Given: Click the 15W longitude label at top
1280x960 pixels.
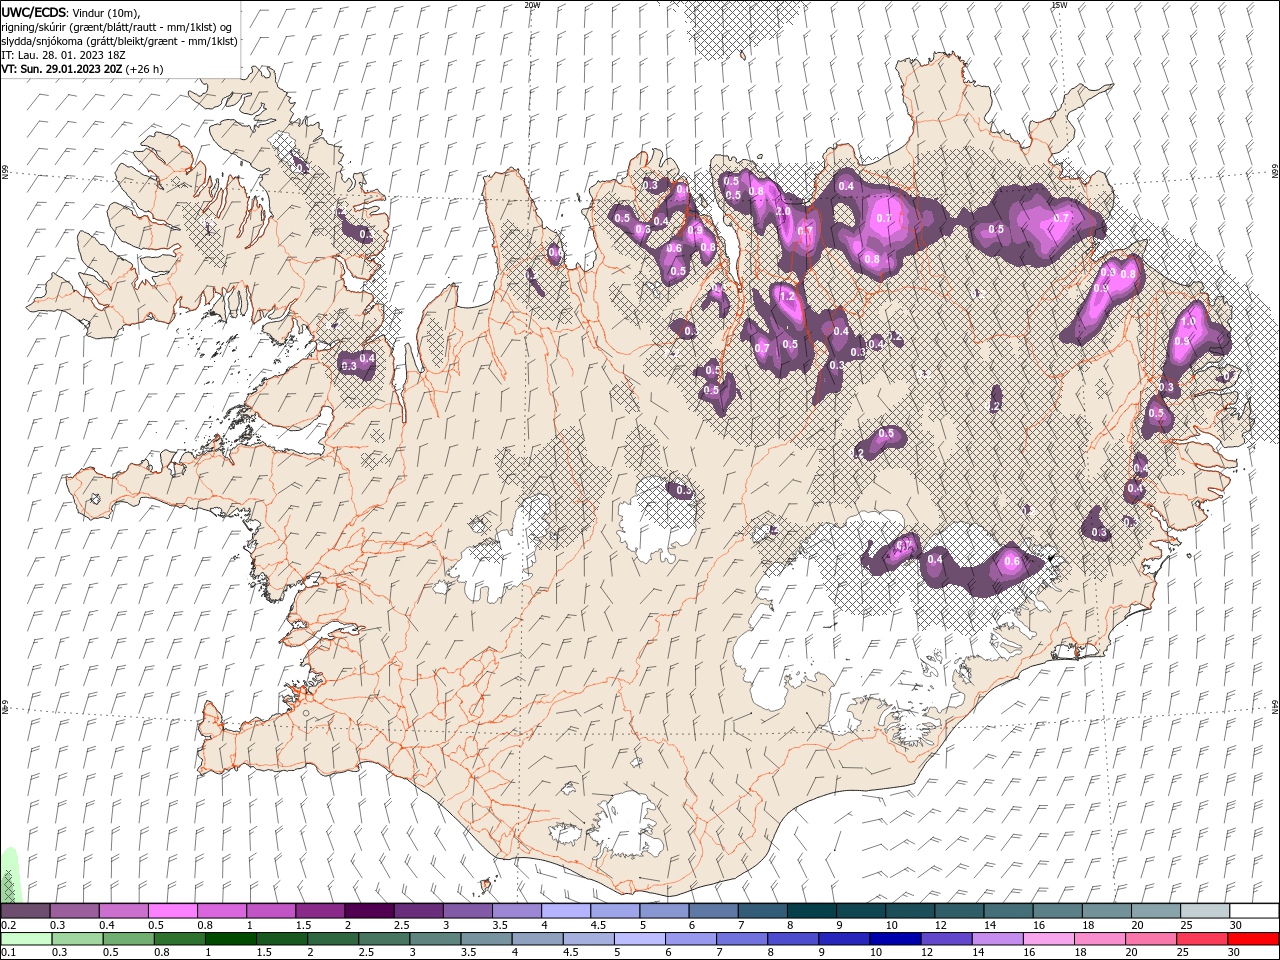Looking at the screenshot, I should point(1059,5).
